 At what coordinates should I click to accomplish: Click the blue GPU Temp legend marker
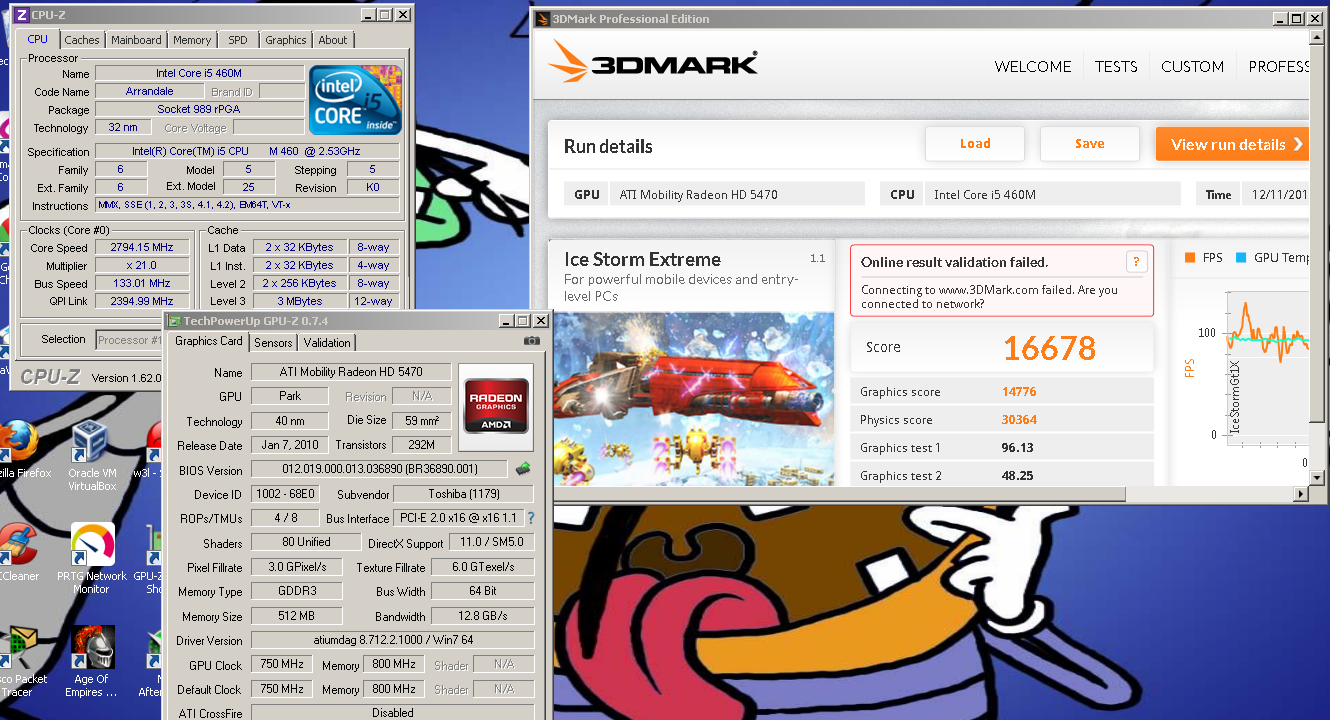click(x=1241, y=258)
